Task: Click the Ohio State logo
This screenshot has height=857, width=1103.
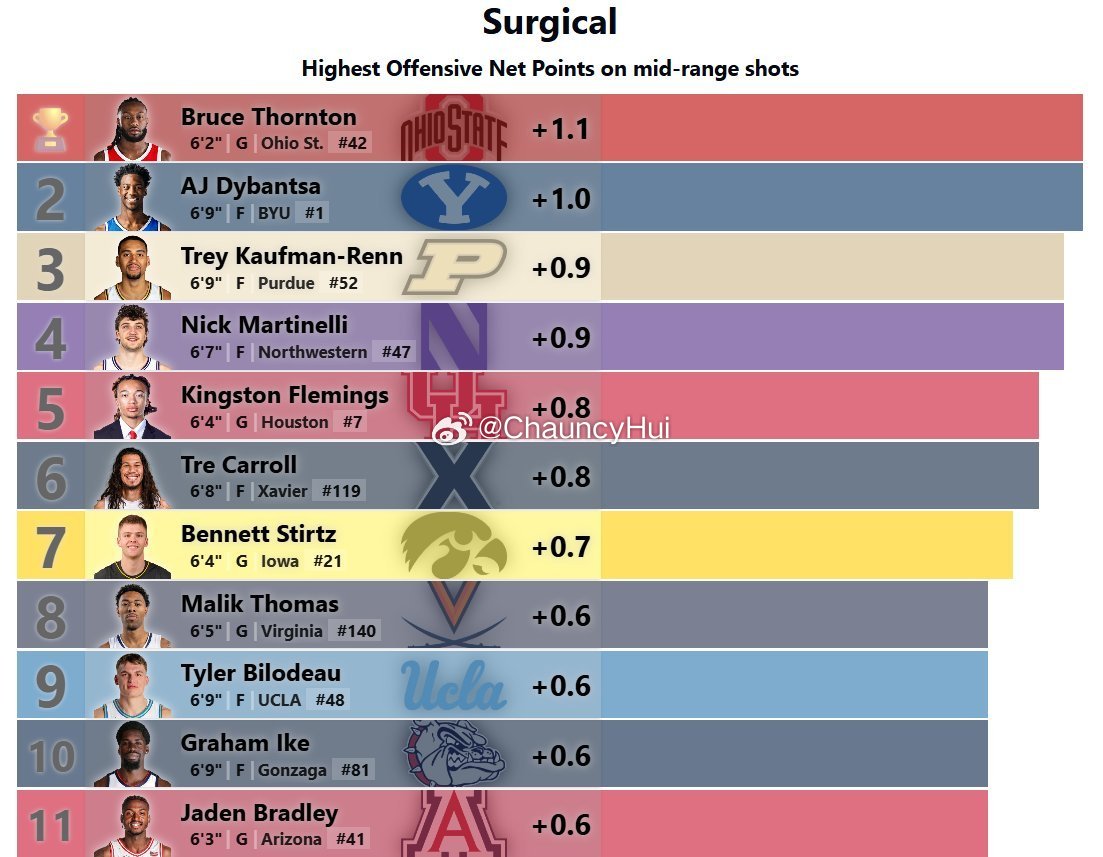Action: point(454,128)
